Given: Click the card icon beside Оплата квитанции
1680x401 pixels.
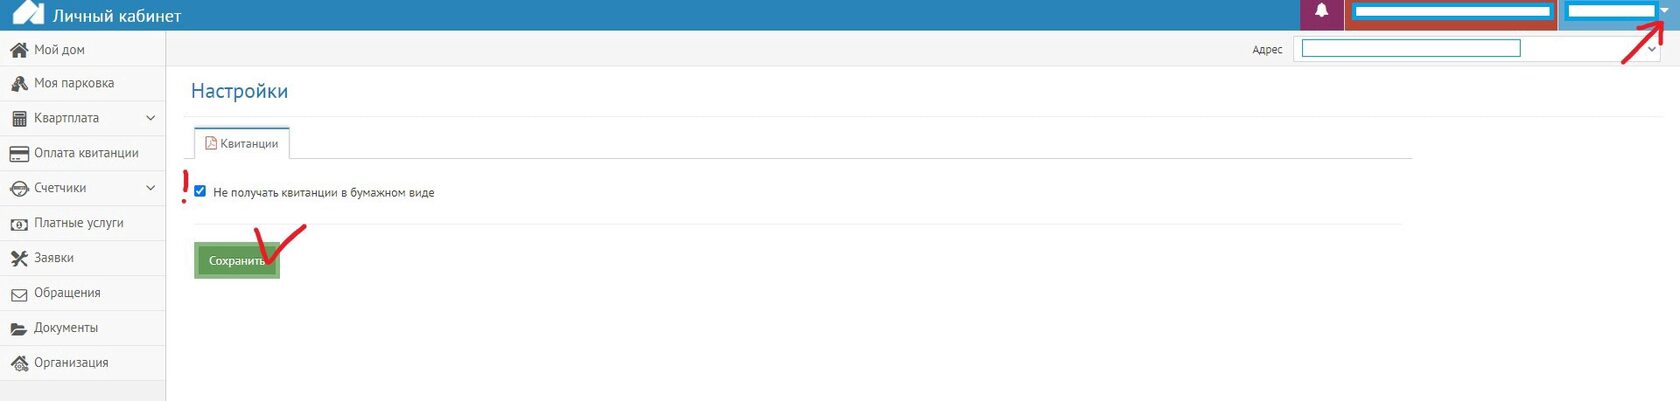Looking at the screenshot, I should (18, 153).
